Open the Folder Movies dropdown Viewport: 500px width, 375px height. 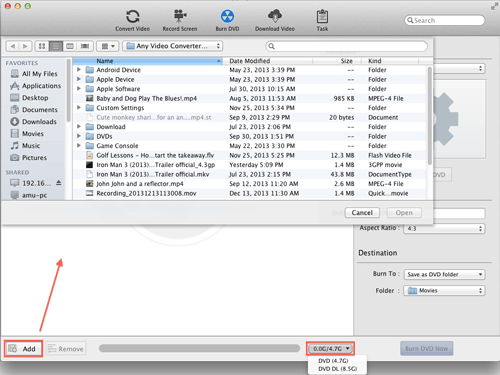click(x=444, y=290)
